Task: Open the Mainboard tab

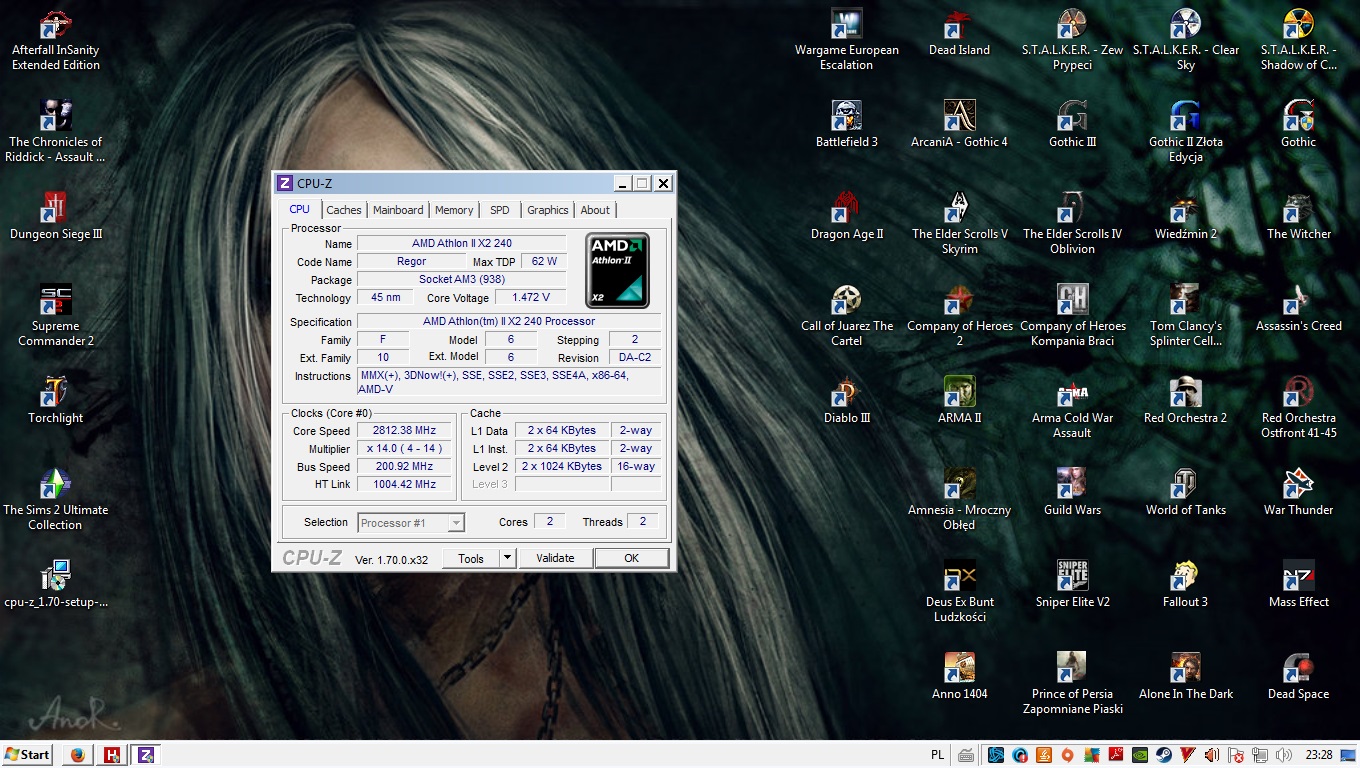Action: [398, 210]
